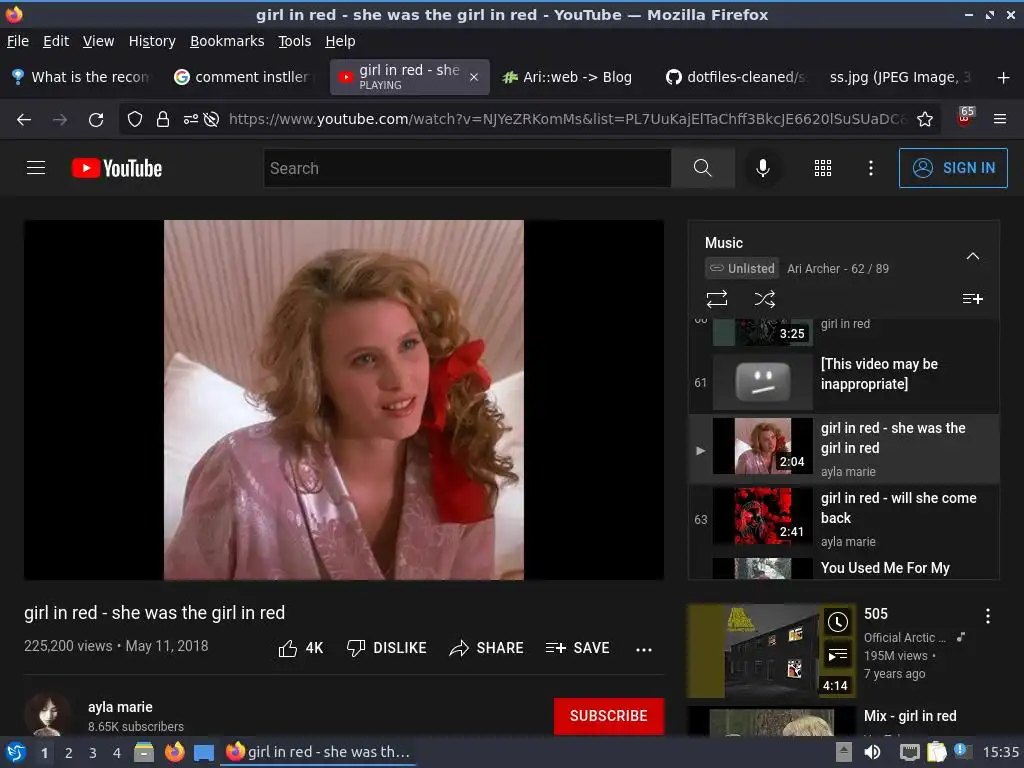Open the Help menu
1024x768 pixels.
(x=340, y=41)
